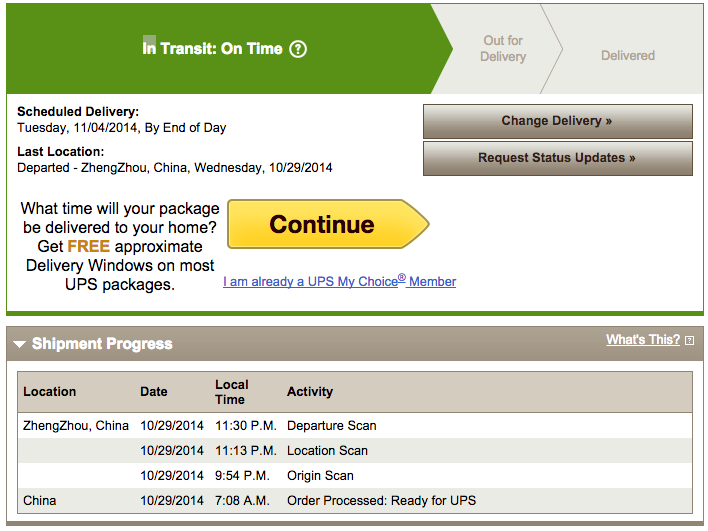Open the What's This? link

tap(643, 340)
